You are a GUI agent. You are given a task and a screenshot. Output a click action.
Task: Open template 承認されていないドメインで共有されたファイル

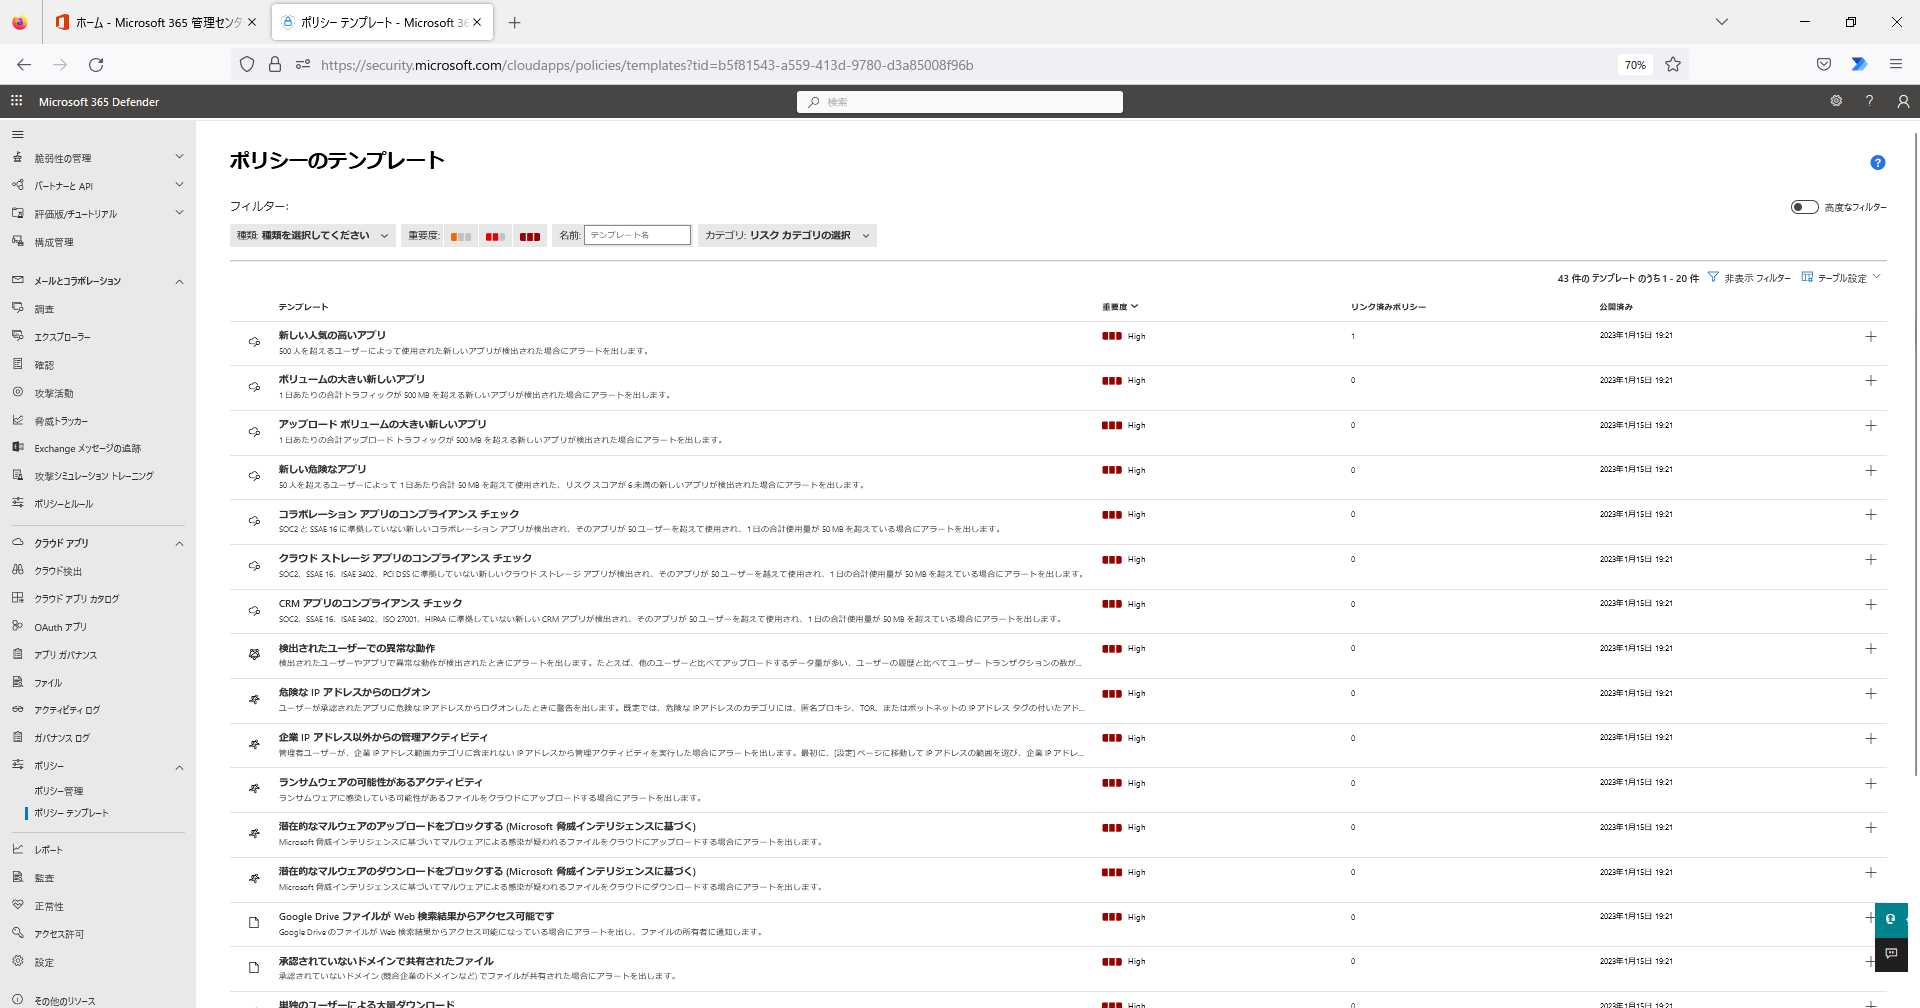pos(386,961)
